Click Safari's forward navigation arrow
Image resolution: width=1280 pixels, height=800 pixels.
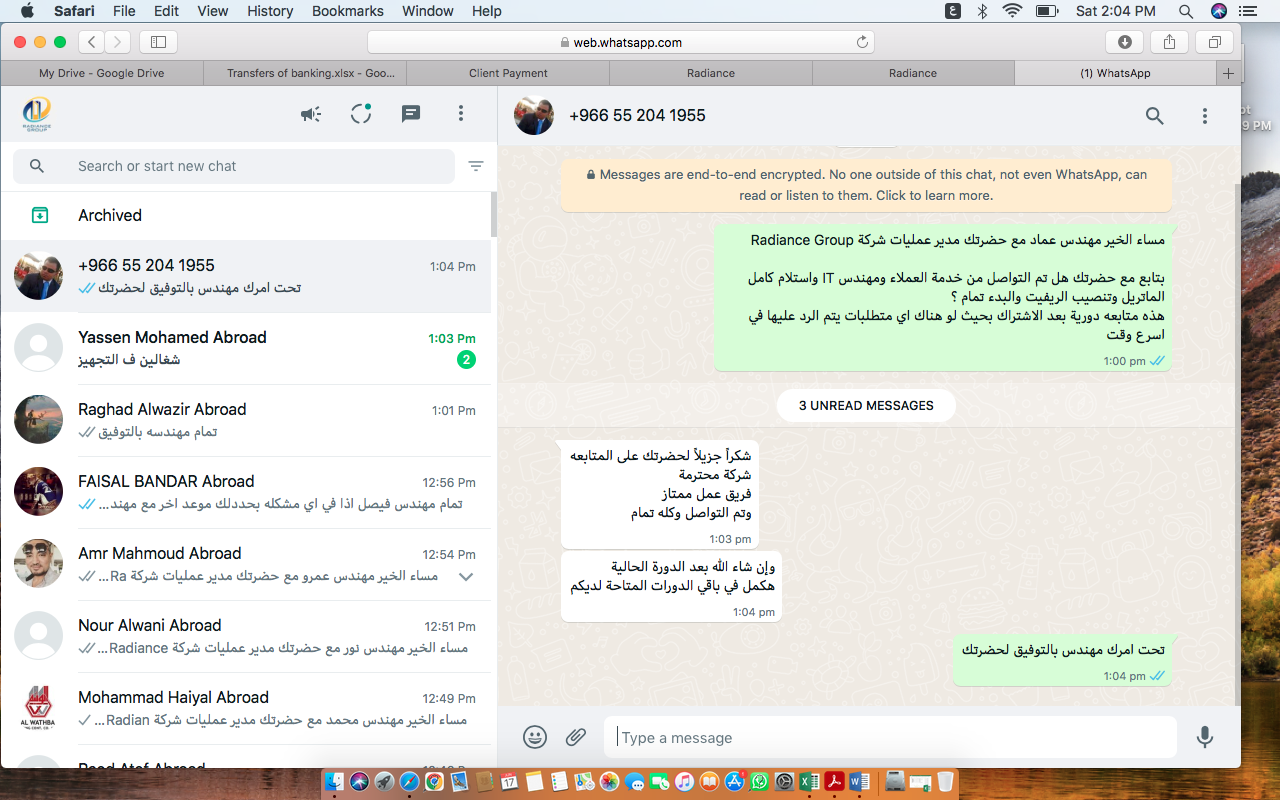pyautogui.click(x=118, y=42)
